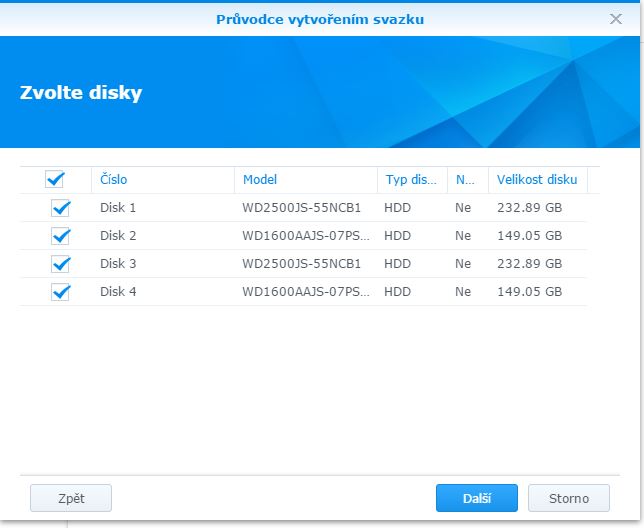
Task: Click the truncated N... column header
Action: pos(465,180)
